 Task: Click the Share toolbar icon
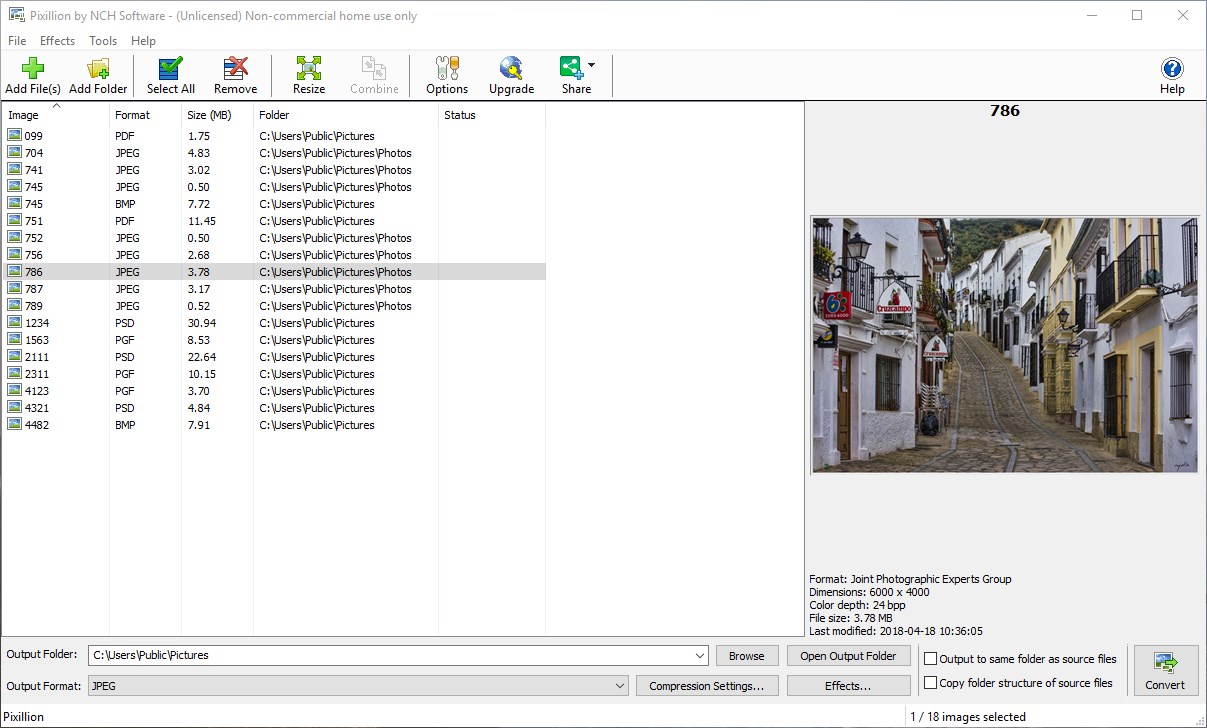pyautogui.click(x=571, y=68)
